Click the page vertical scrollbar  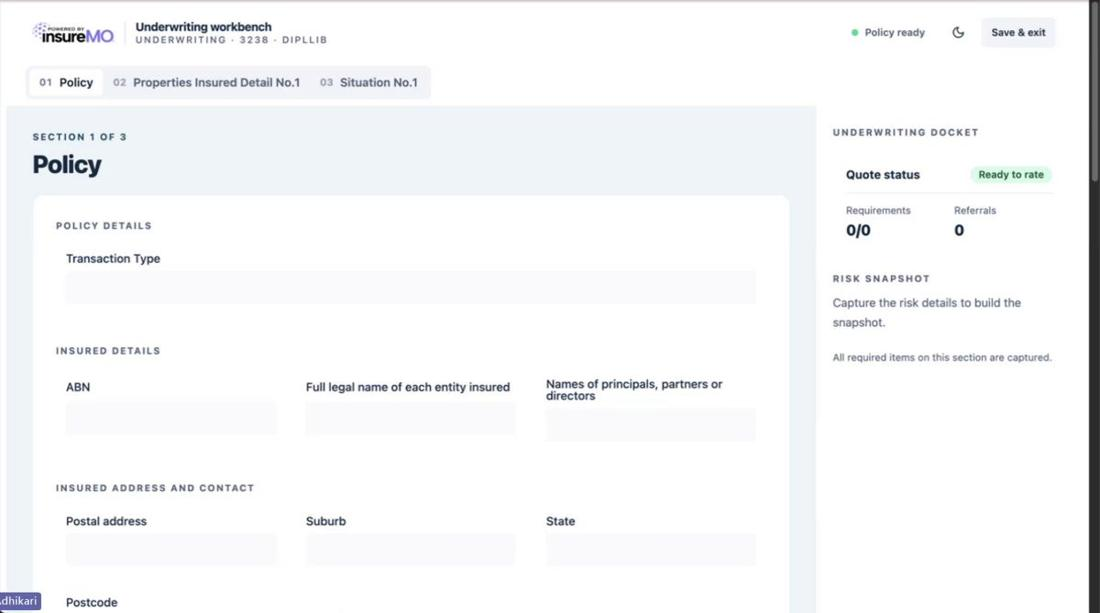click(x=1094, y=306)
